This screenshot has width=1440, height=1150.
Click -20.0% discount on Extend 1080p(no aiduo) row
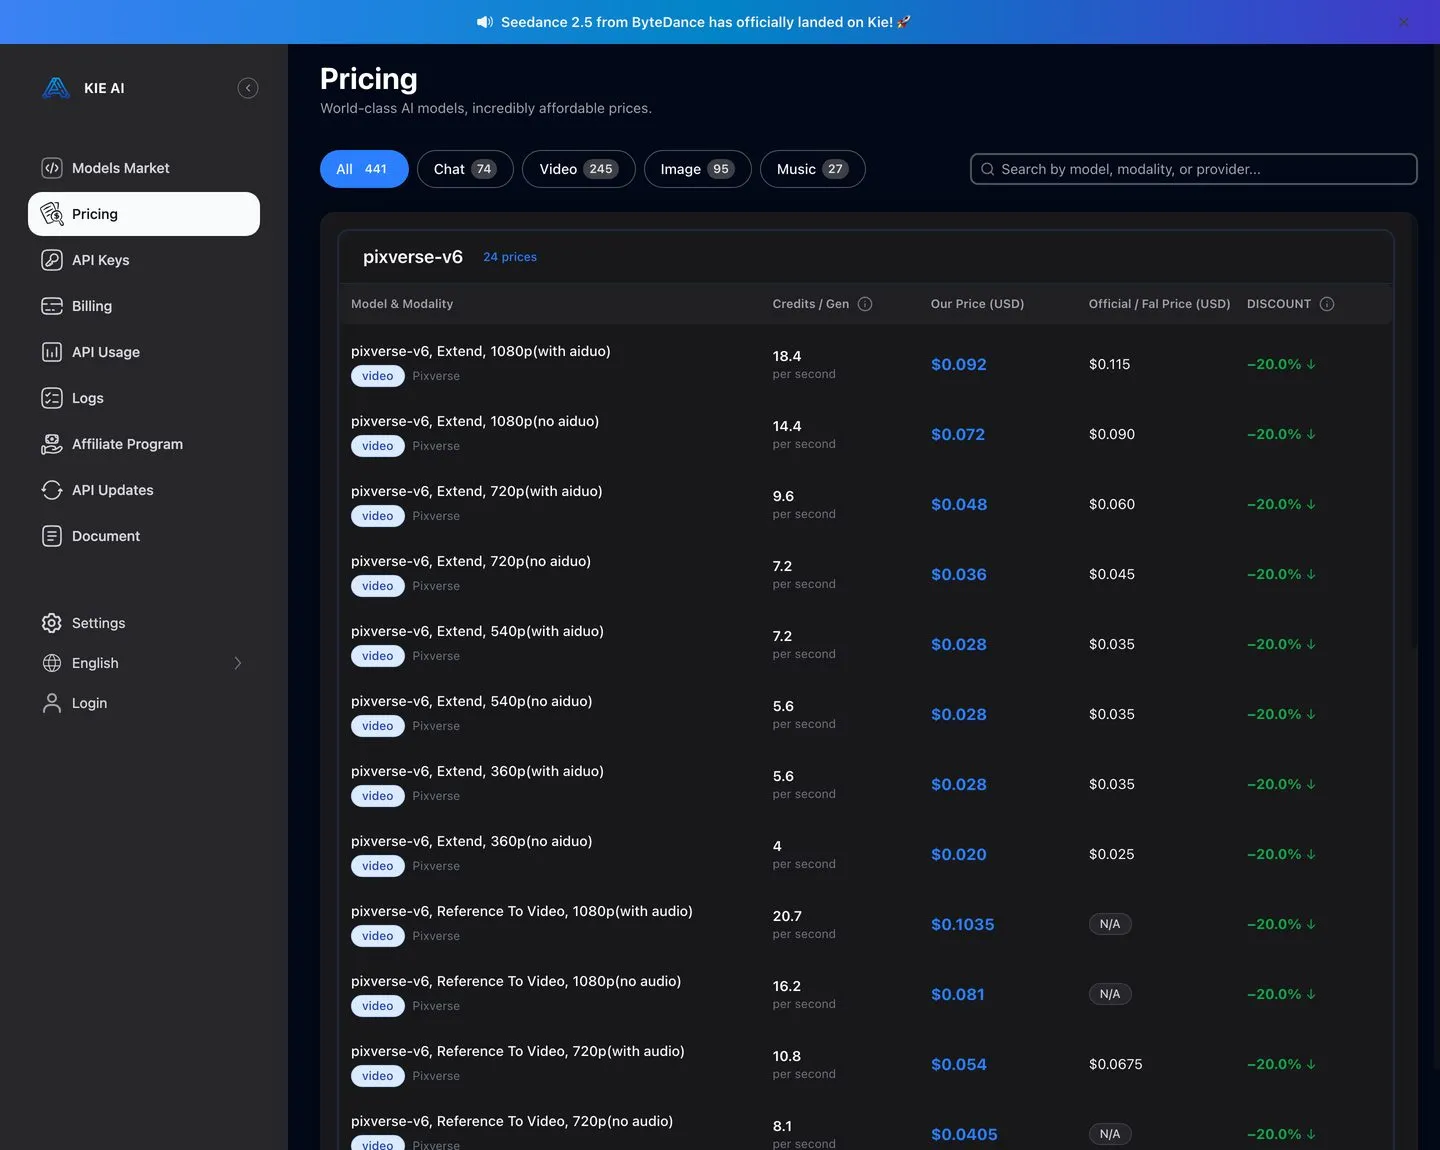coord(1281,434)
